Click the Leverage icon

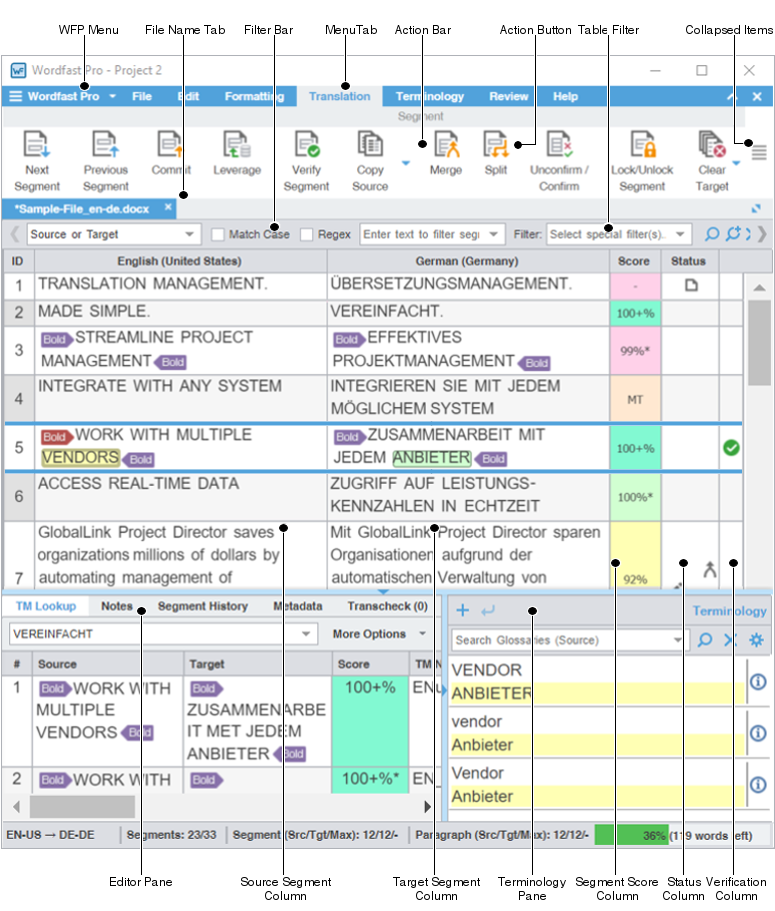(236, 144)
